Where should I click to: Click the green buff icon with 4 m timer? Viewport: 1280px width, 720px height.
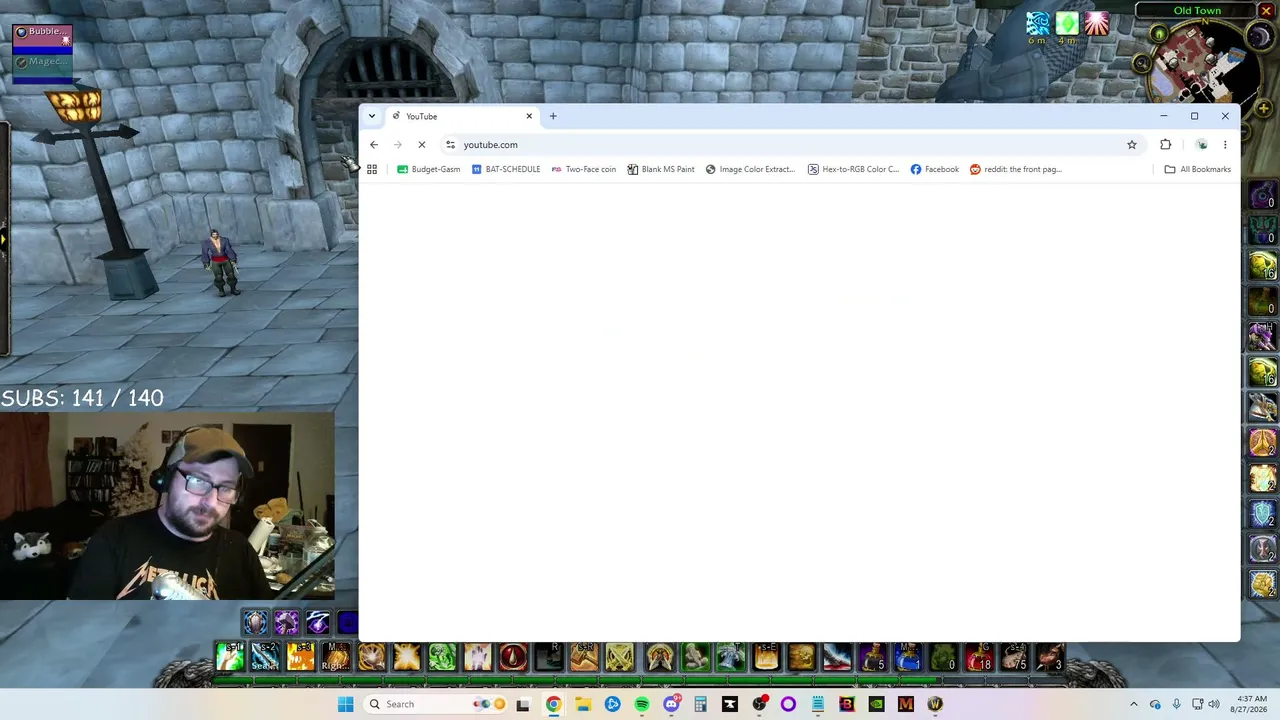click(x=1067, y=23)
